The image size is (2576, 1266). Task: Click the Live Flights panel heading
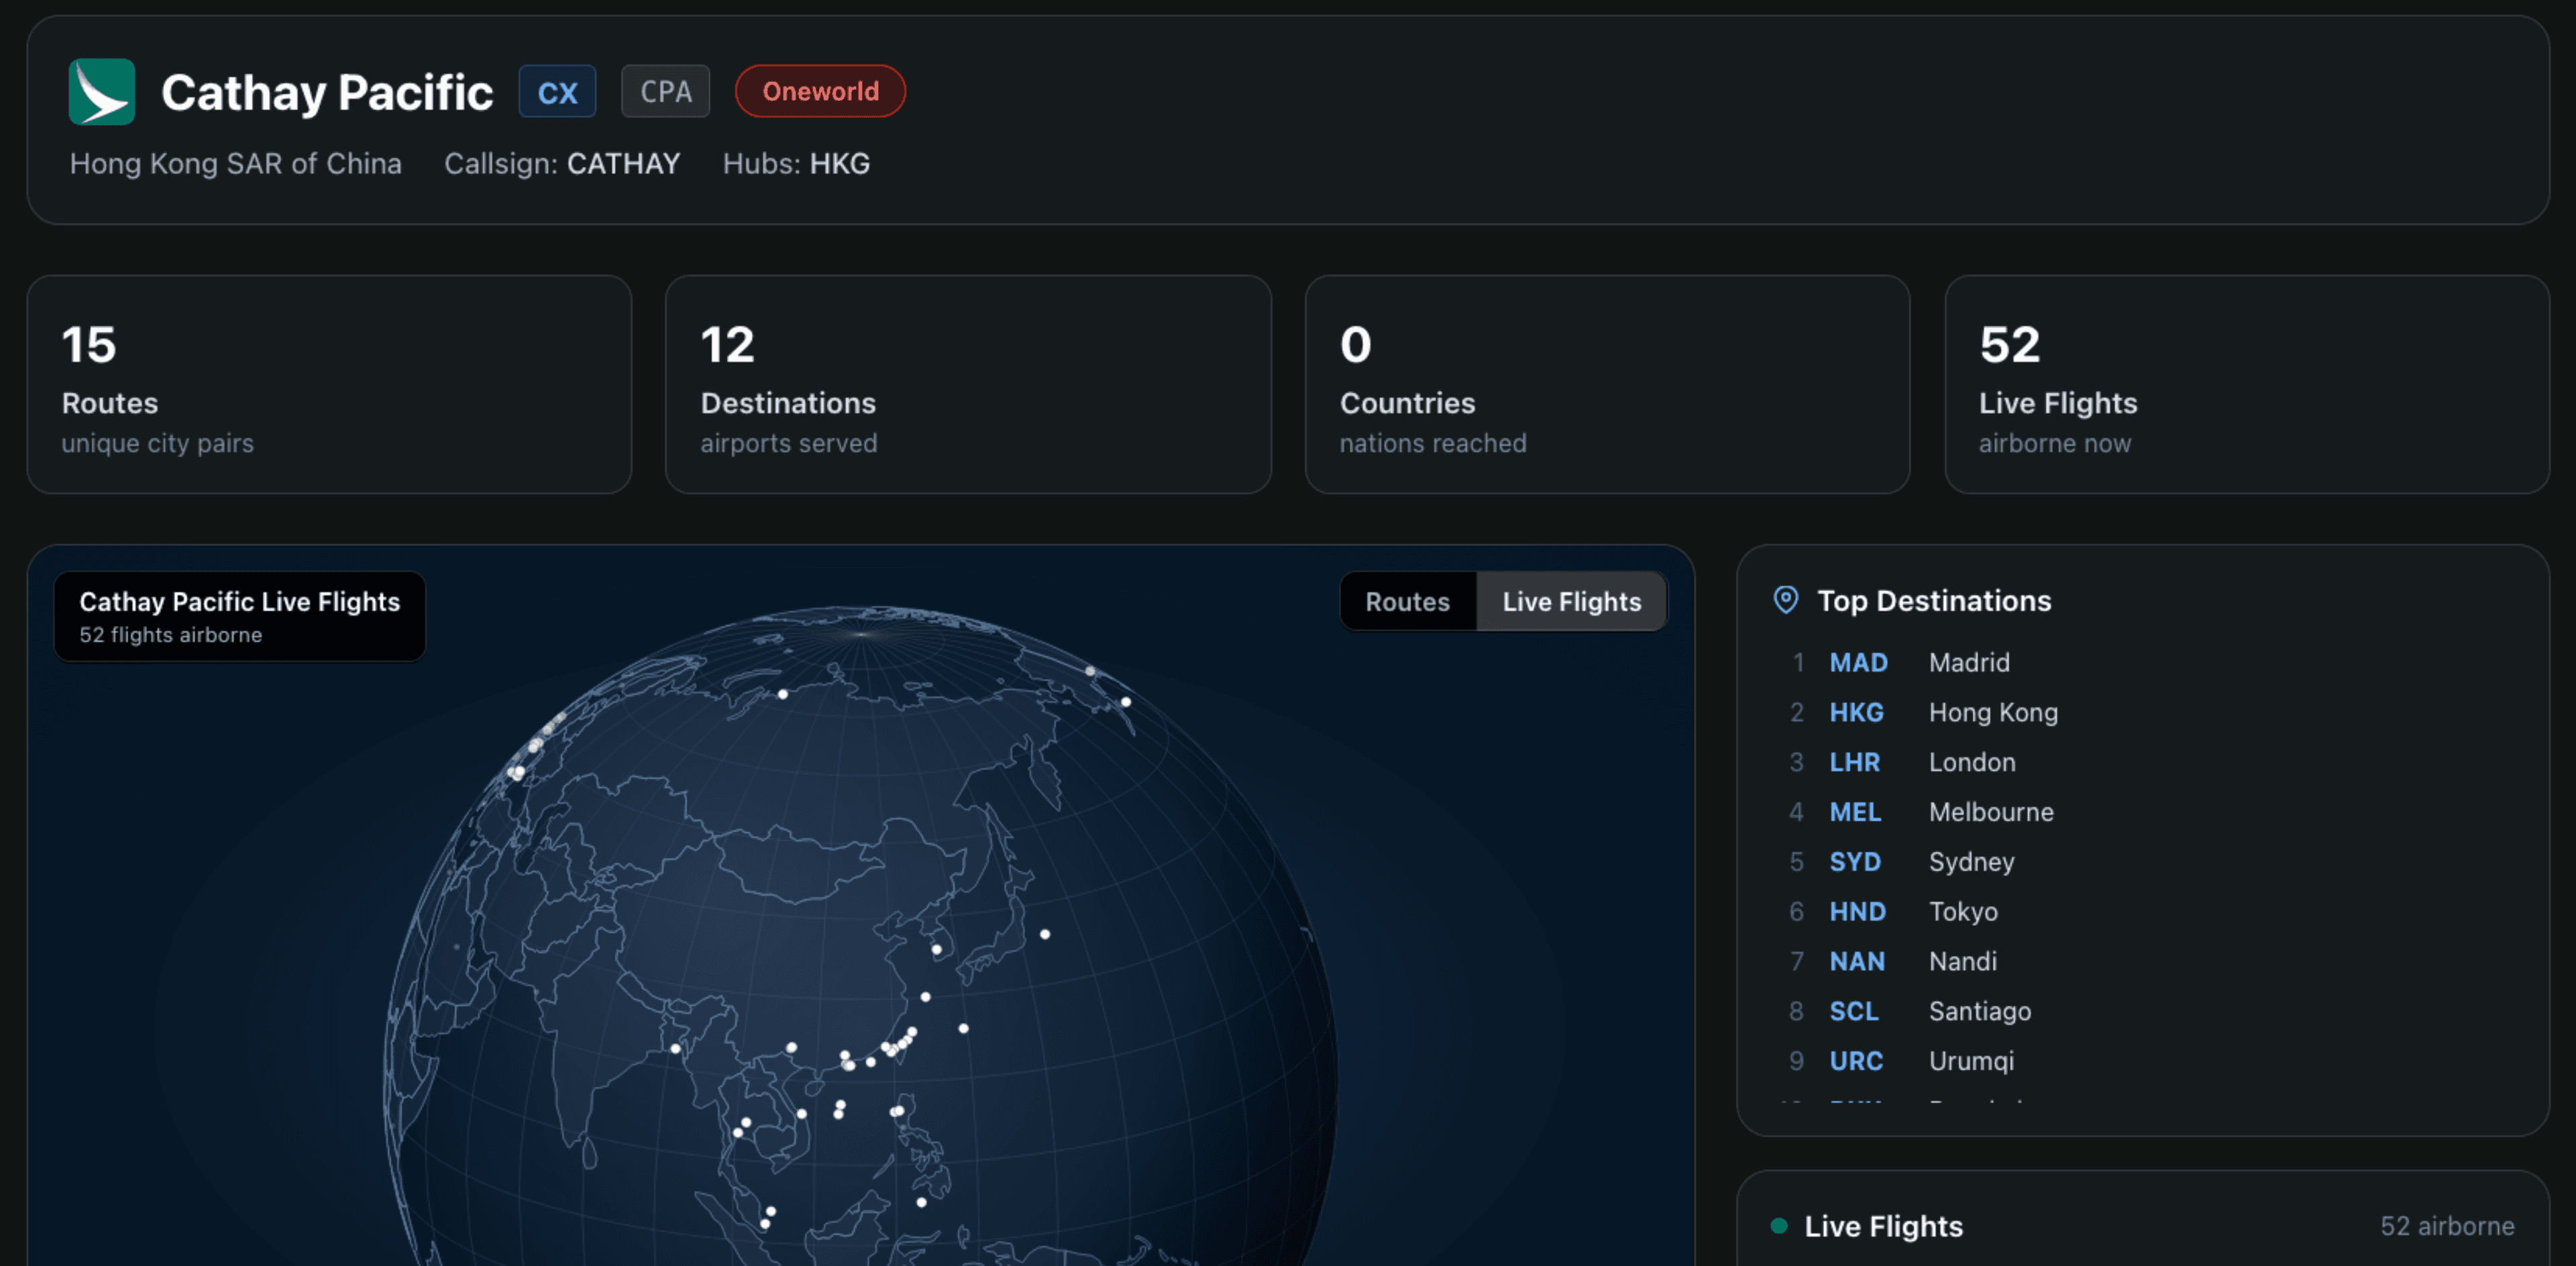1883,1226
